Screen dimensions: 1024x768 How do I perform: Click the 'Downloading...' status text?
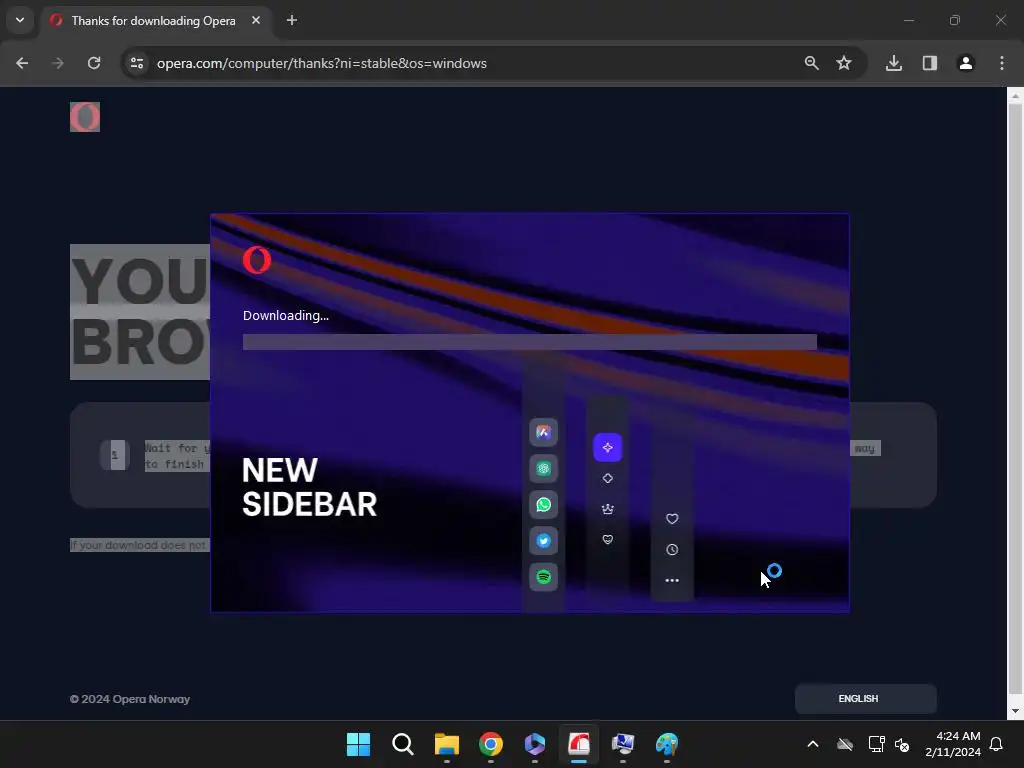point(286,315)
